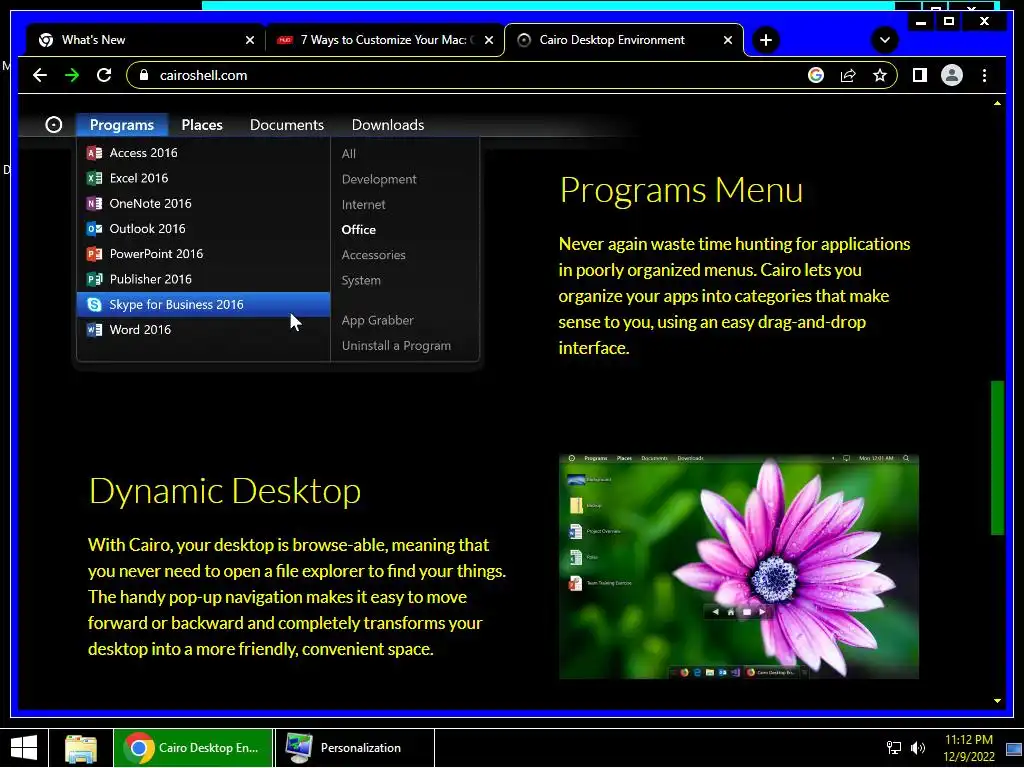The width and height of the screenshot is (1024, 768).
Task: Open the Chrome profile avatar
Action: (x=952, y=75)
